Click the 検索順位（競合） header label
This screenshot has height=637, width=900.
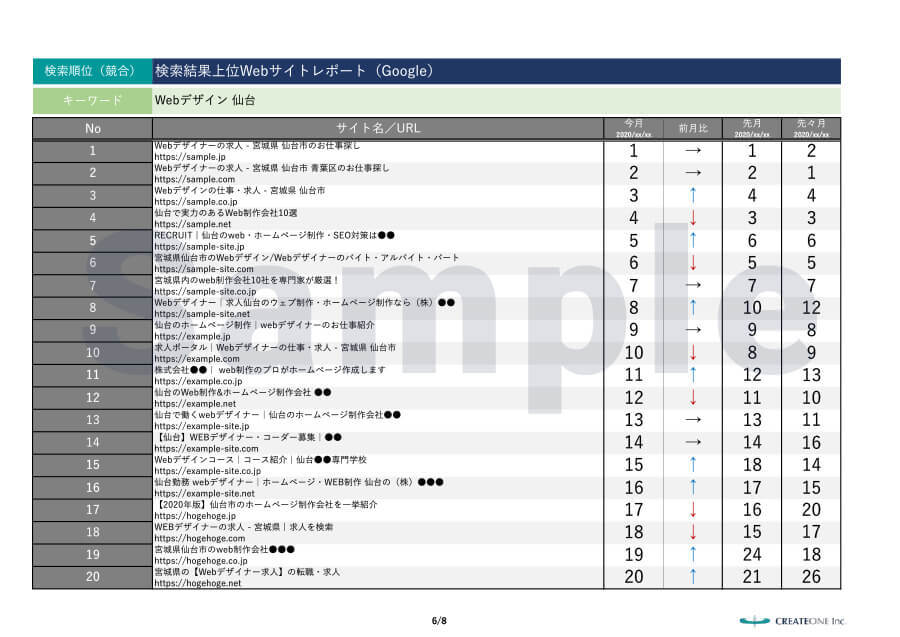(90, 70)
